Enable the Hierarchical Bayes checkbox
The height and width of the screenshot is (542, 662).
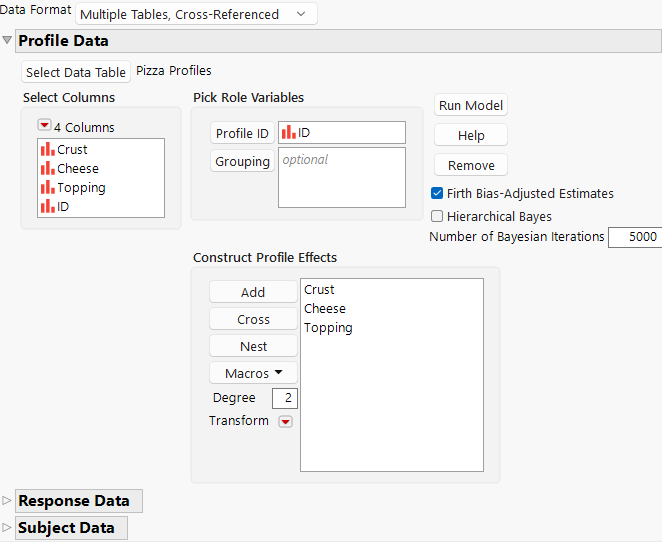437,216
